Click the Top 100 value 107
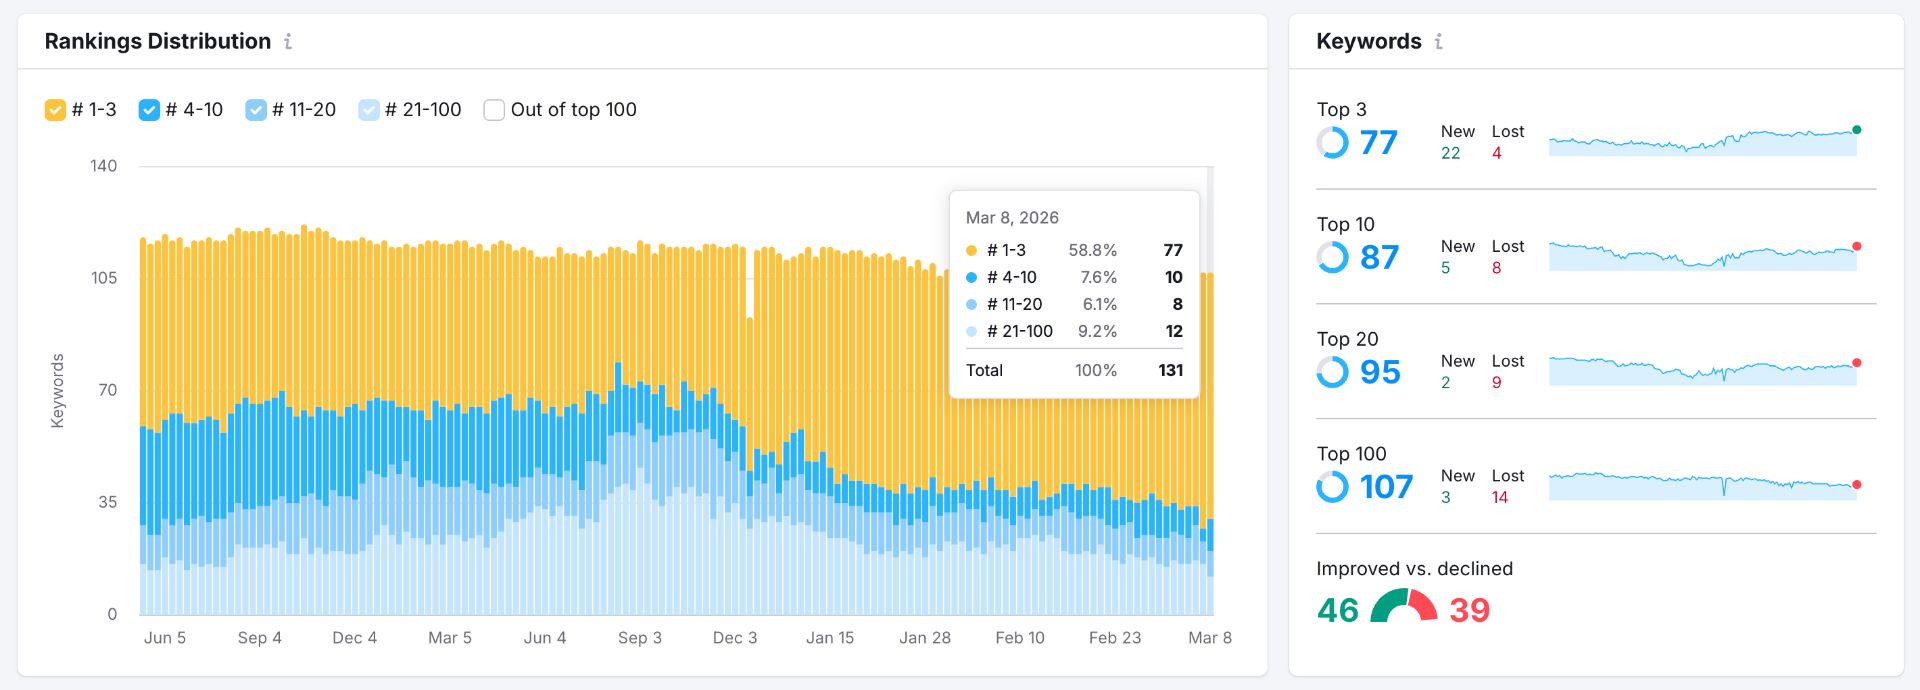This screenshot has height=690, width=1920. click(x=1386, y=487)
